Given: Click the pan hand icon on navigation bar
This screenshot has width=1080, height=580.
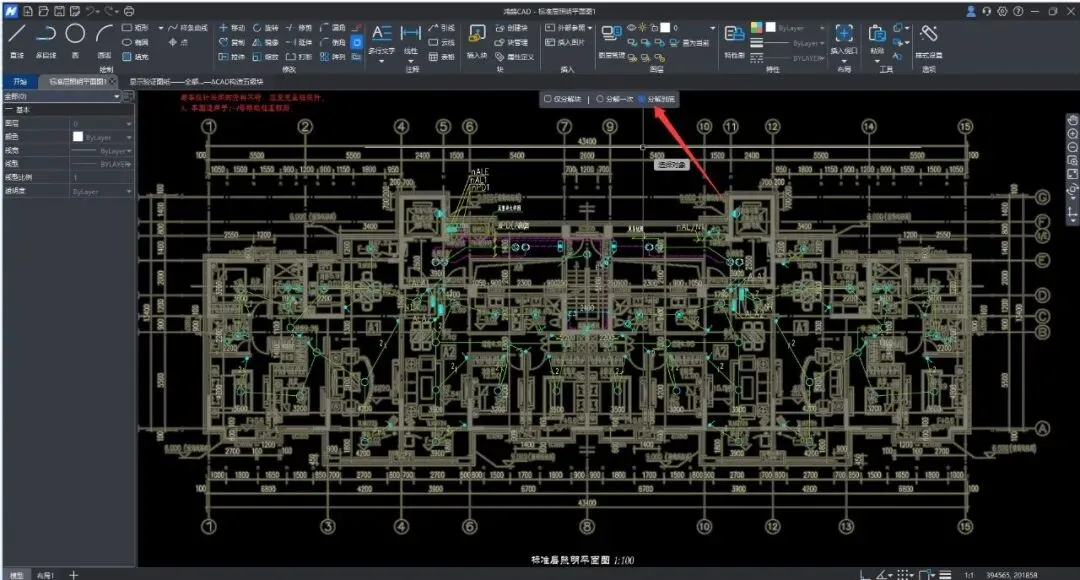Looking at the screenshot, I should 1072,121.
